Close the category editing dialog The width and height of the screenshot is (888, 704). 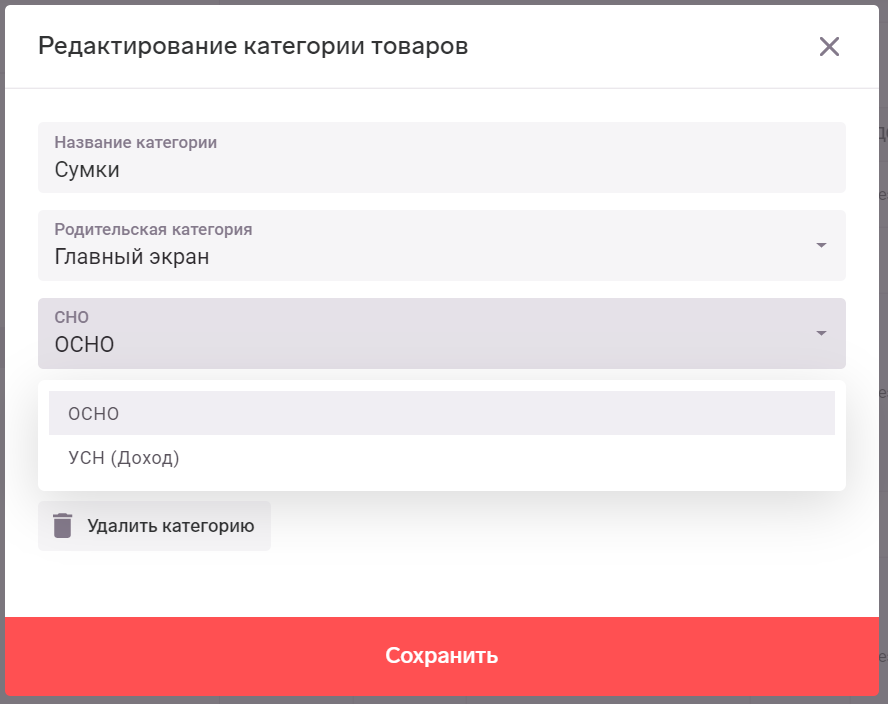829,46
